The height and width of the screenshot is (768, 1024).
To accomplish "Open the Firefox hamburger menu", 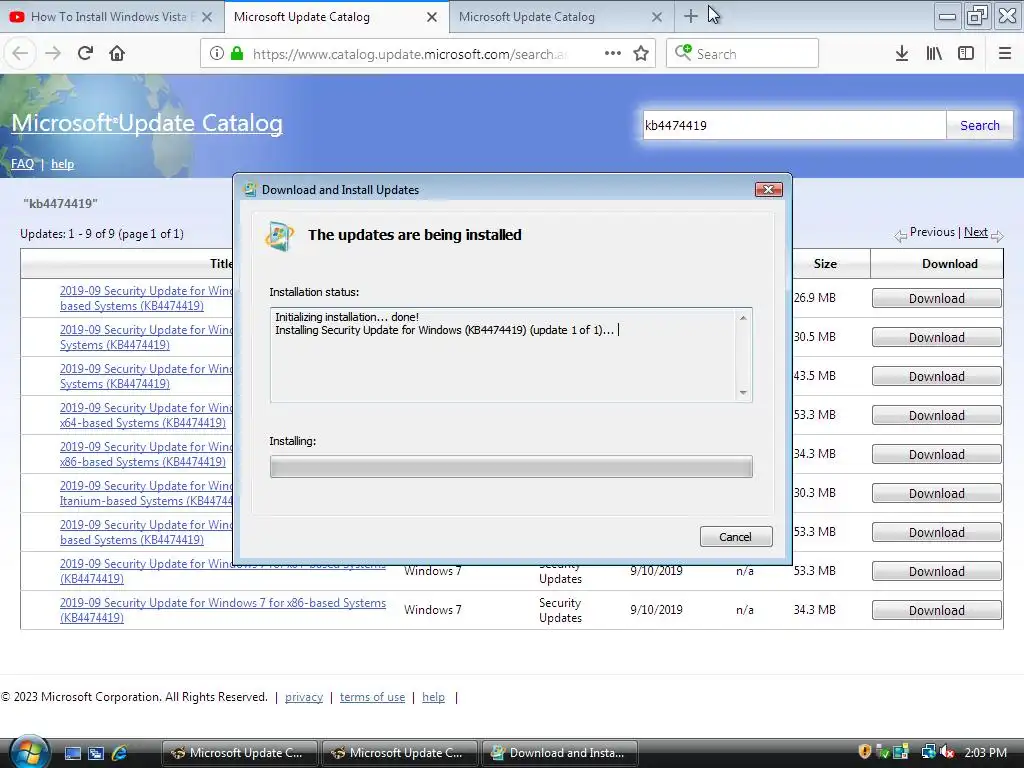I will 1005,54.
